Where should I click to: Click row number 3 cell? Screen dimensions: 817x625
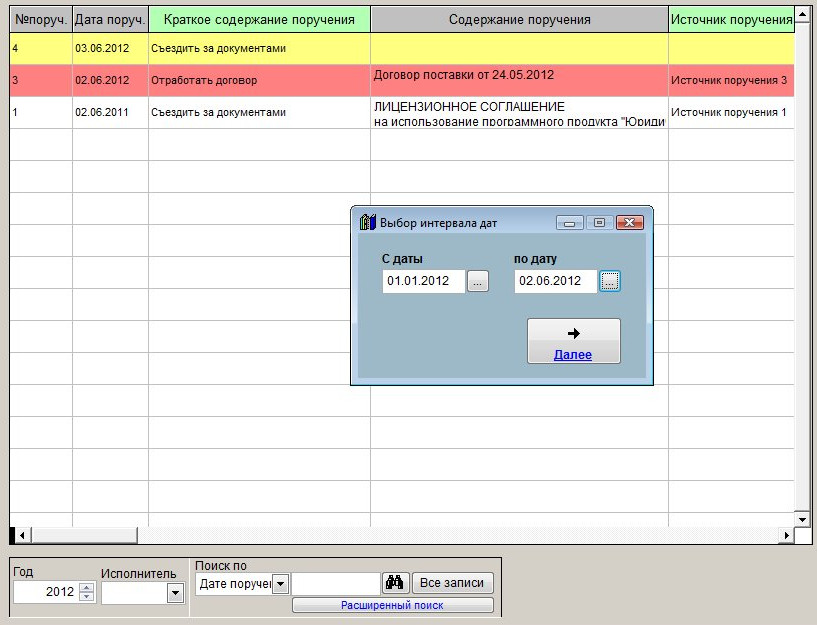(x=41, y=80)
